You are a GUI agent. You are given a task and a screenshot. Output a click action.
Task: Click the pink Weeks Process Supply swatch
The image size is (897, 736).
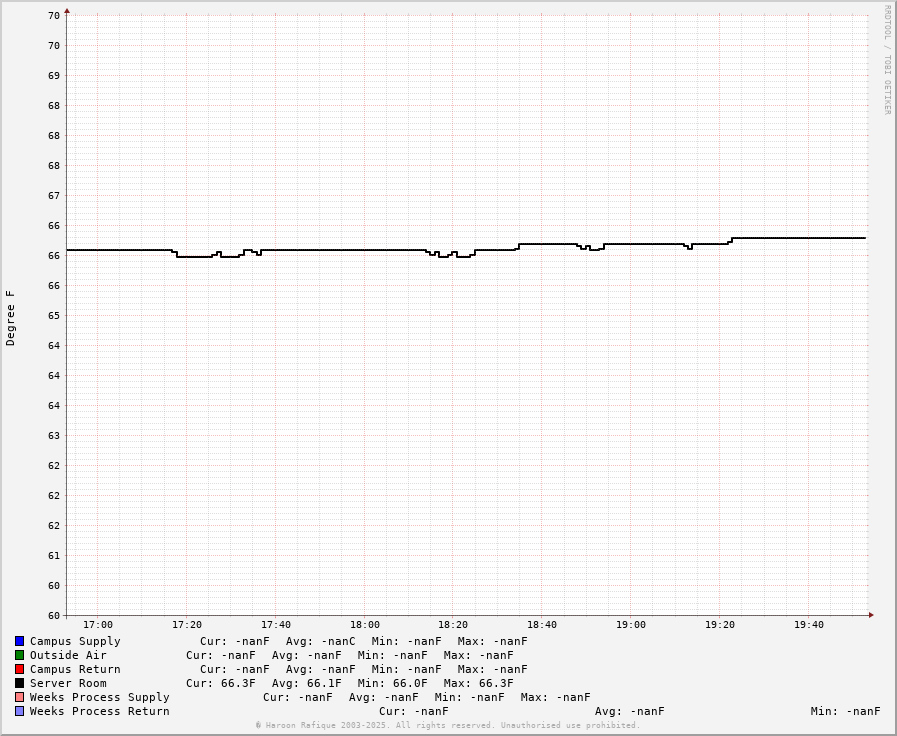coord(19,697)
